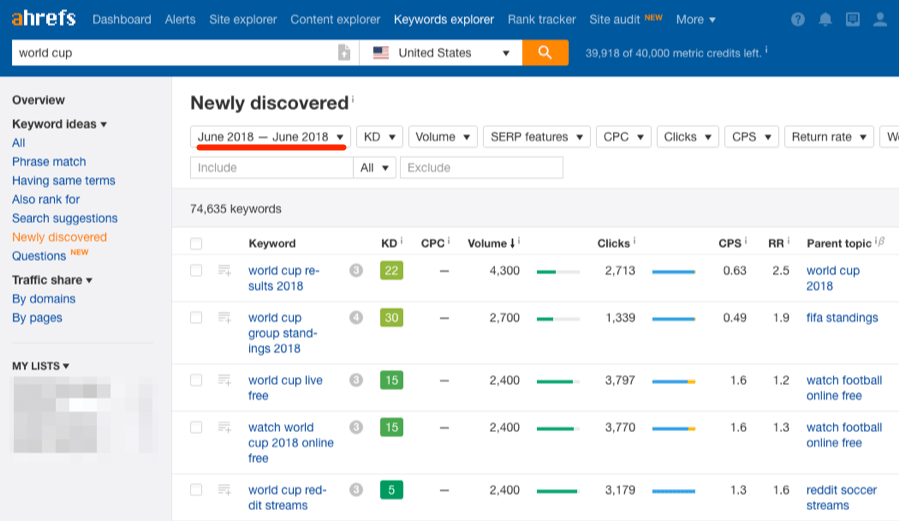Open the Phrase match sidebar link
This screenshot has height=521, width=899.
pyautogui.click(x=49, y=162)
